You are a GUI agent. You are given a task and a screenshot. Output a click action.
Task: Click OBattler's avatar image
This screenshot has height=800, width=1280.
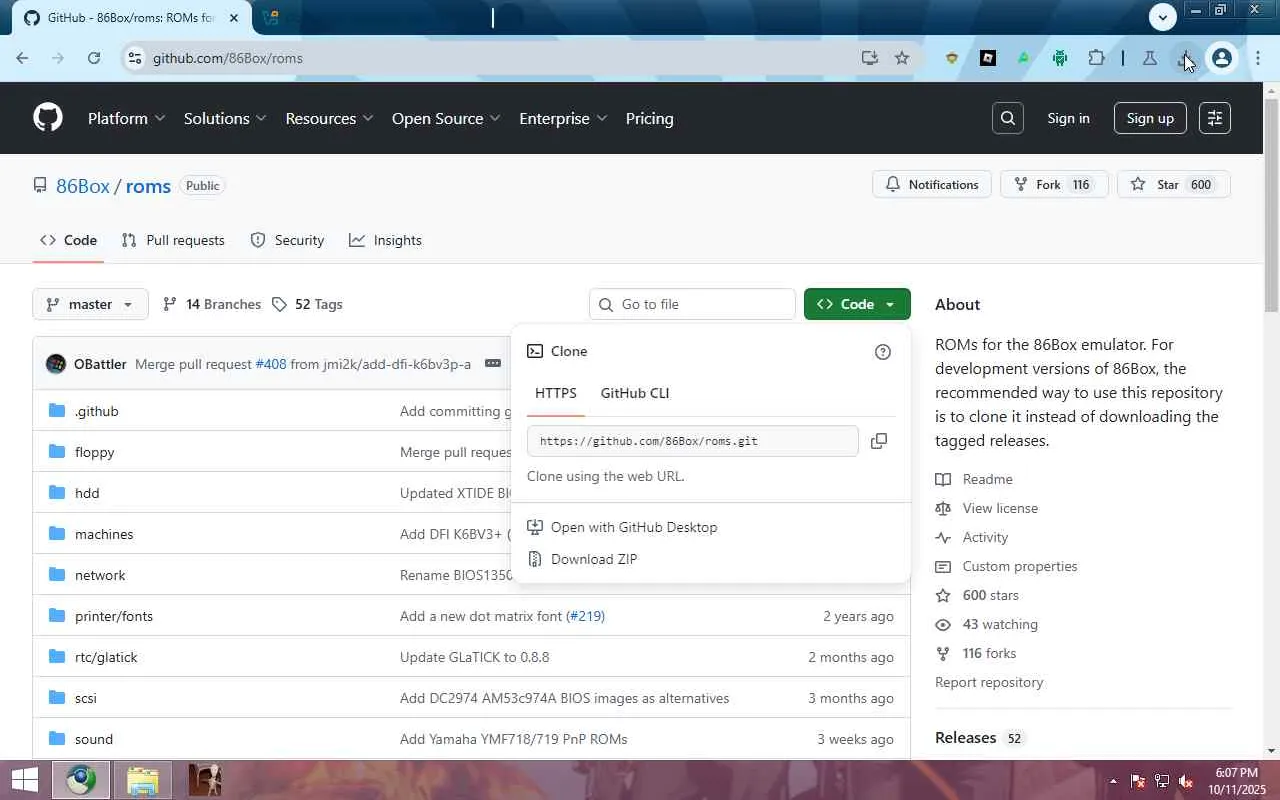click(x=56, y=364)
